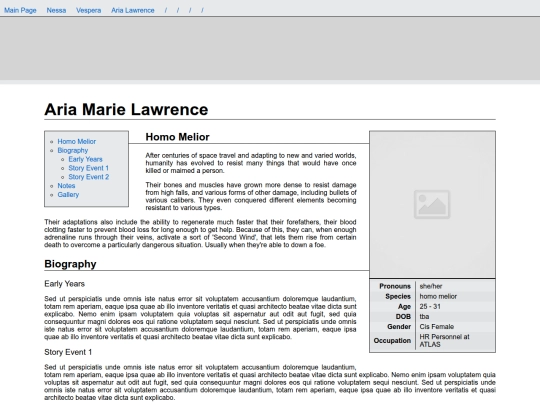This screenshot has height=405, width=540.
Task: Click the Aria Lawrence breadcrumb link
Action: click(133, 10)
